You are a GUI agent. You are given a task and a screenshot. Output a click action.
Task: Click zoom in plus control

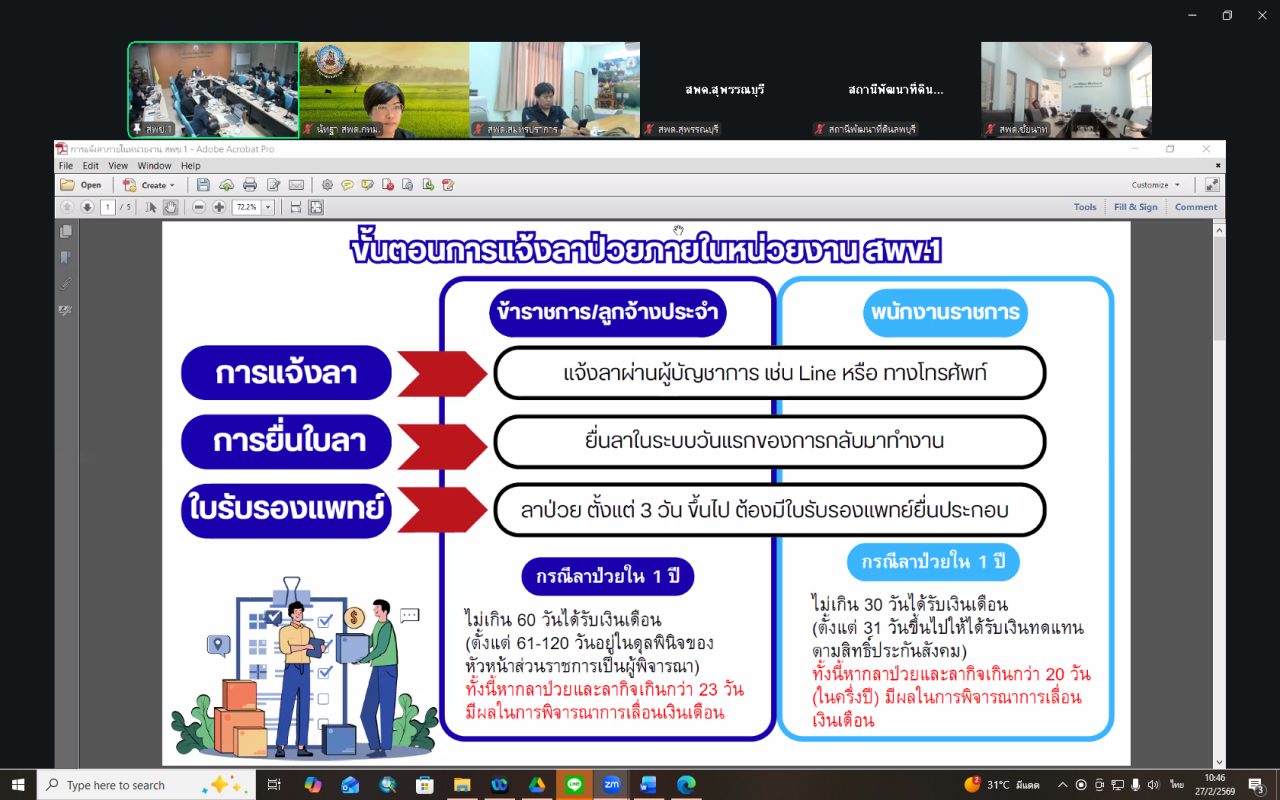click(217, 207)
